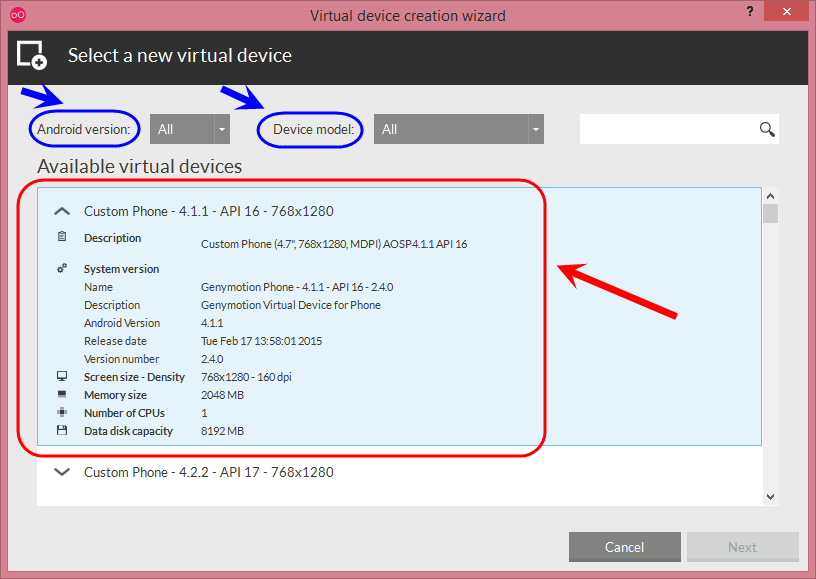Click the scroll down arrow of the device list

pyautogui.click(x=771, y=497)
